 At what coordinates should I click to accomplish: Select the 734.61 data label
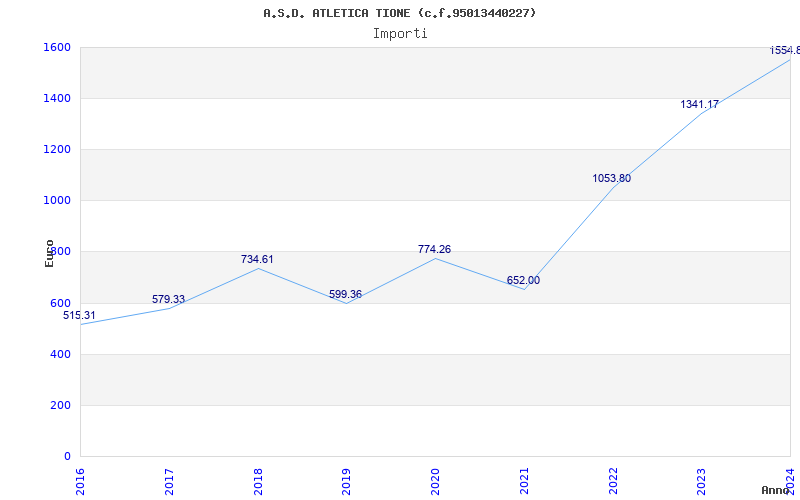click(x=257, y=259)
